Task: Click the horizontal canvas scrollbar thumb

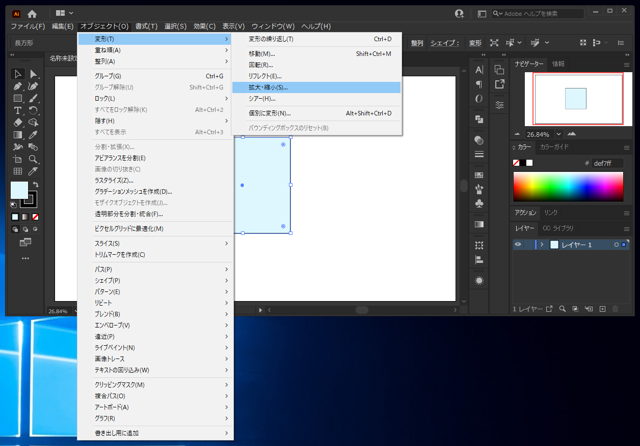Action: pos(362,310)
